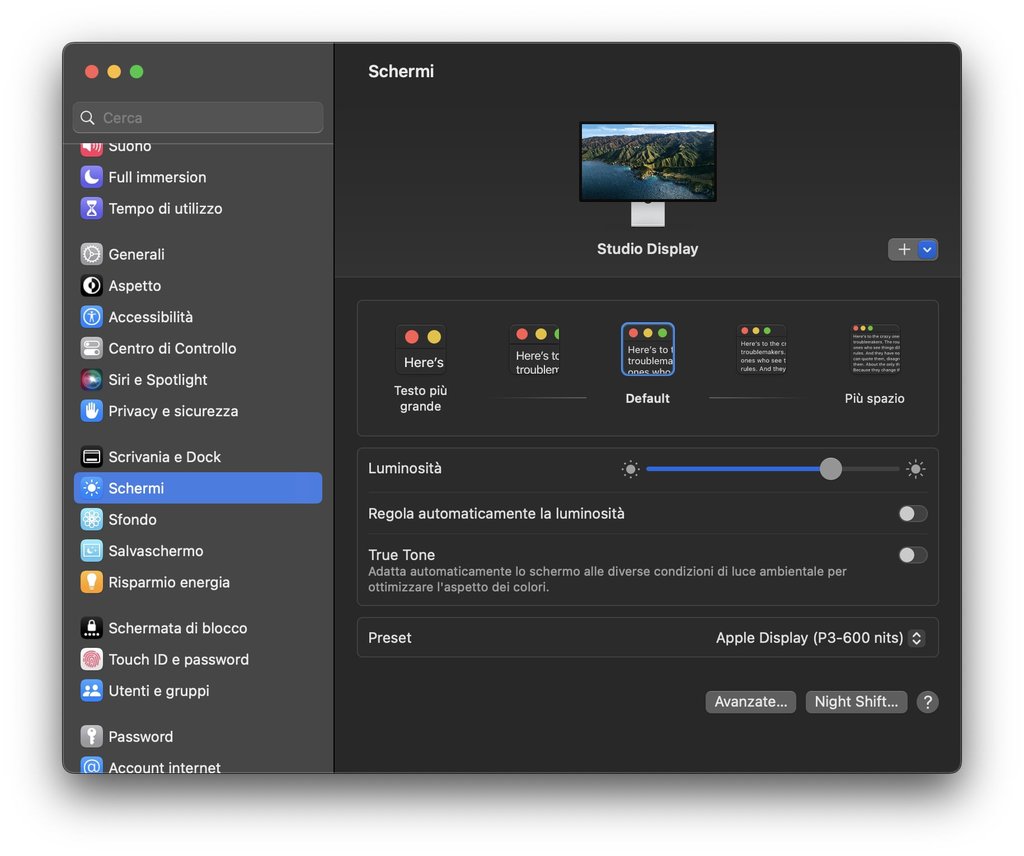This screenshot has width=1024, height=856.
Task: Open the help question mark button
Action: coord(927,702)
